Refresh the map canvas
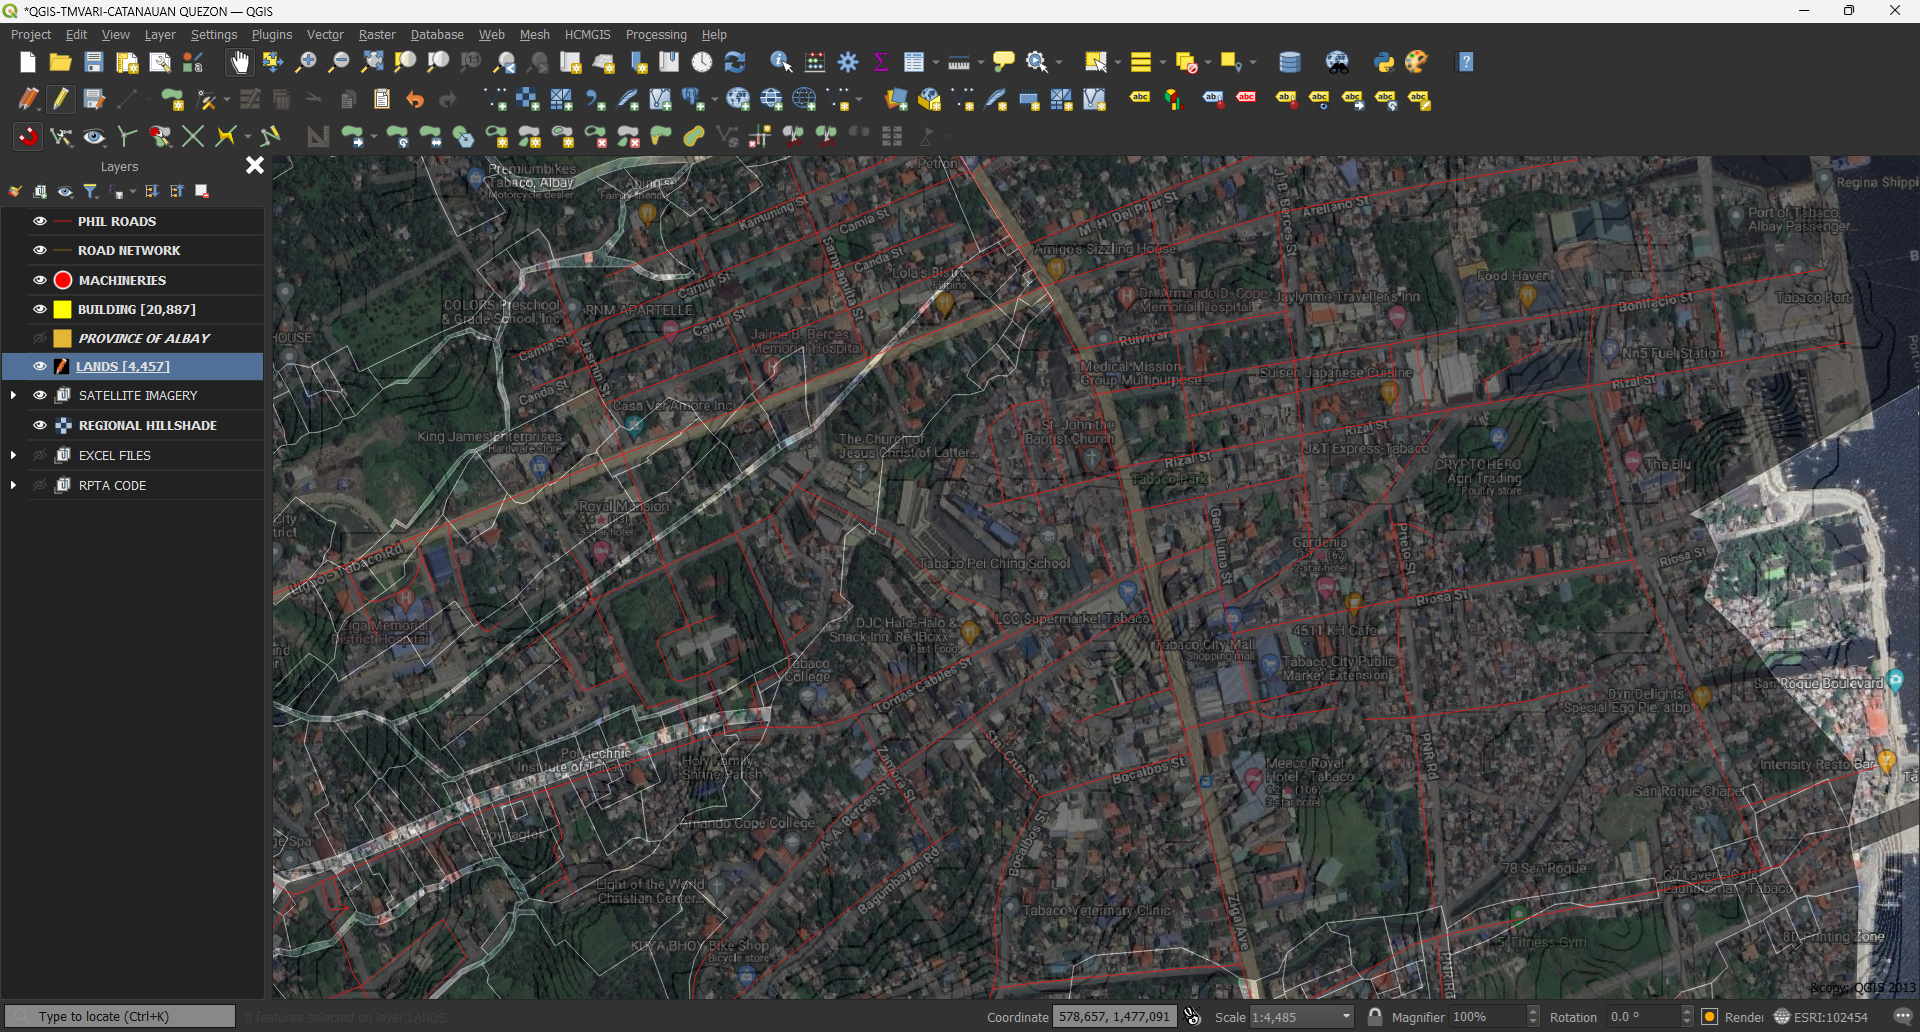The image size is (1920, 1032). (737, 62)
